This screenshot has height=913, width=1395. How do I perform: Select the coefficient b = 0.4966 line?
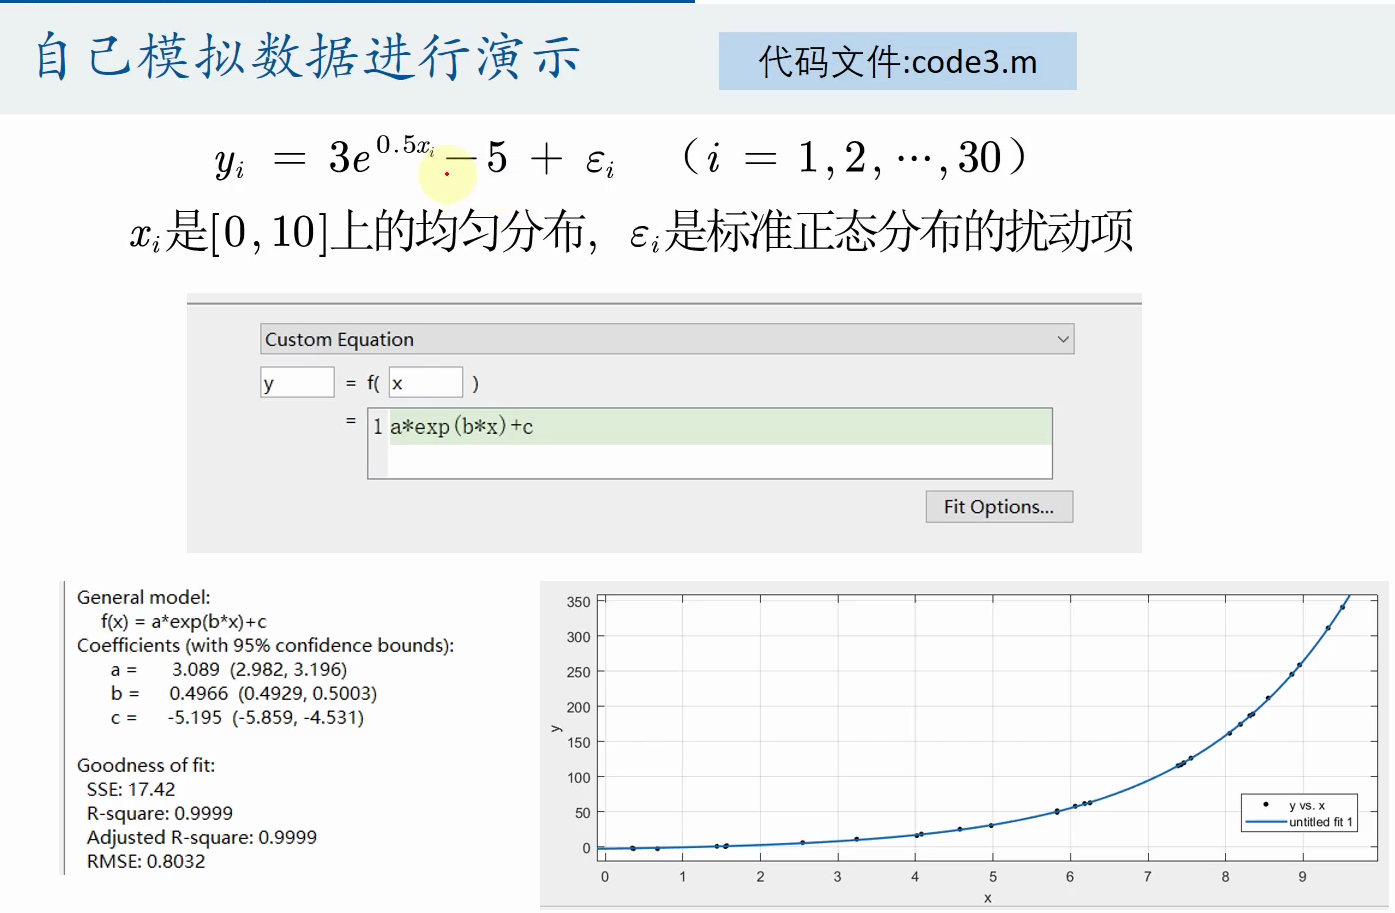pyautogui.click(x=244, y=693)
